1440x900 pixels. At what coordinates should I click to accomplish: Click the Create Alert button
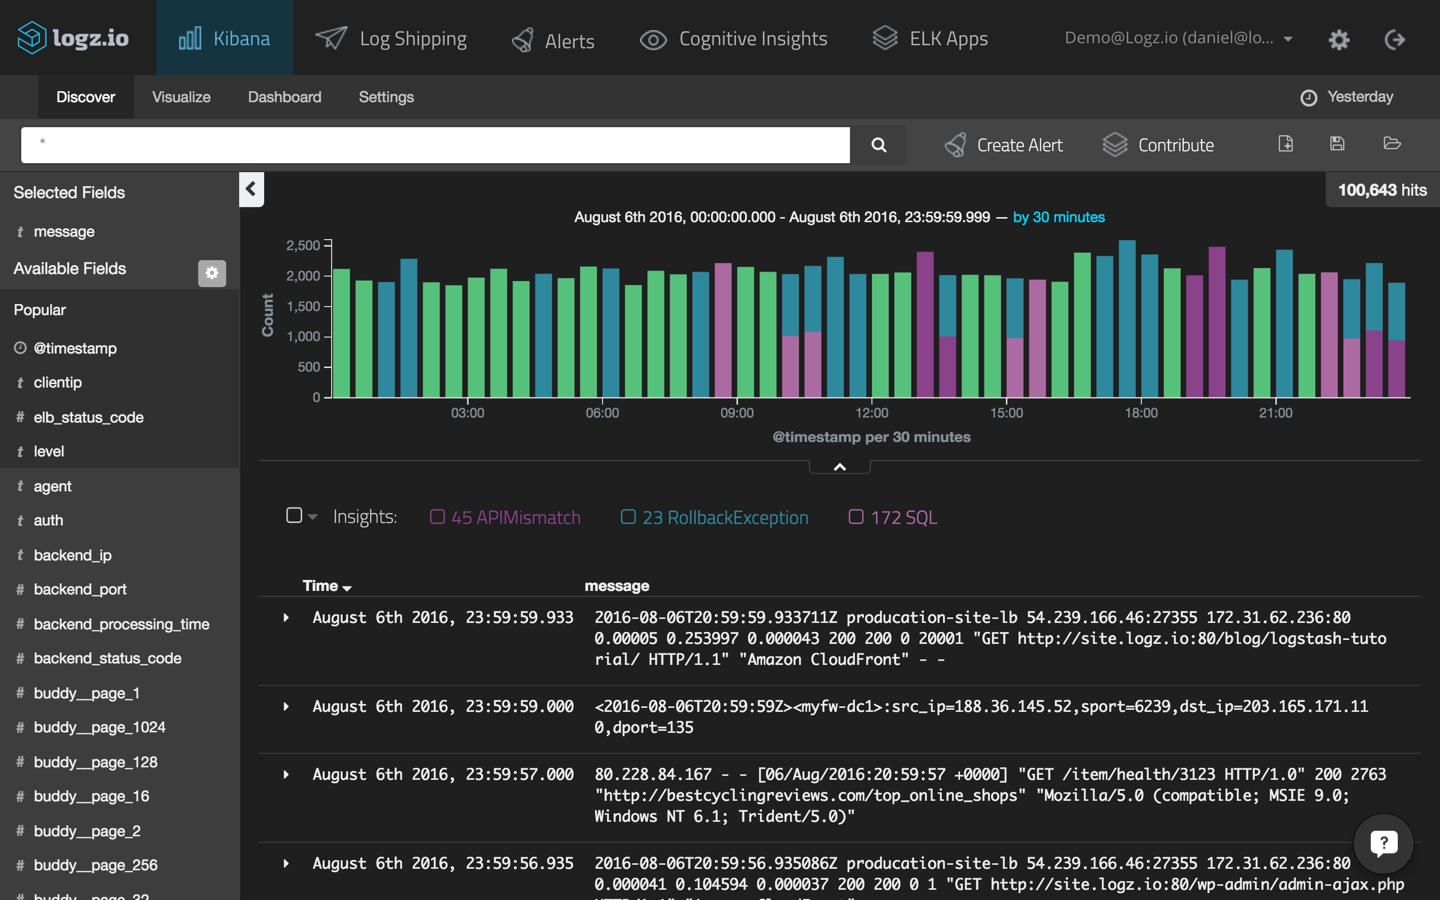1004,145
